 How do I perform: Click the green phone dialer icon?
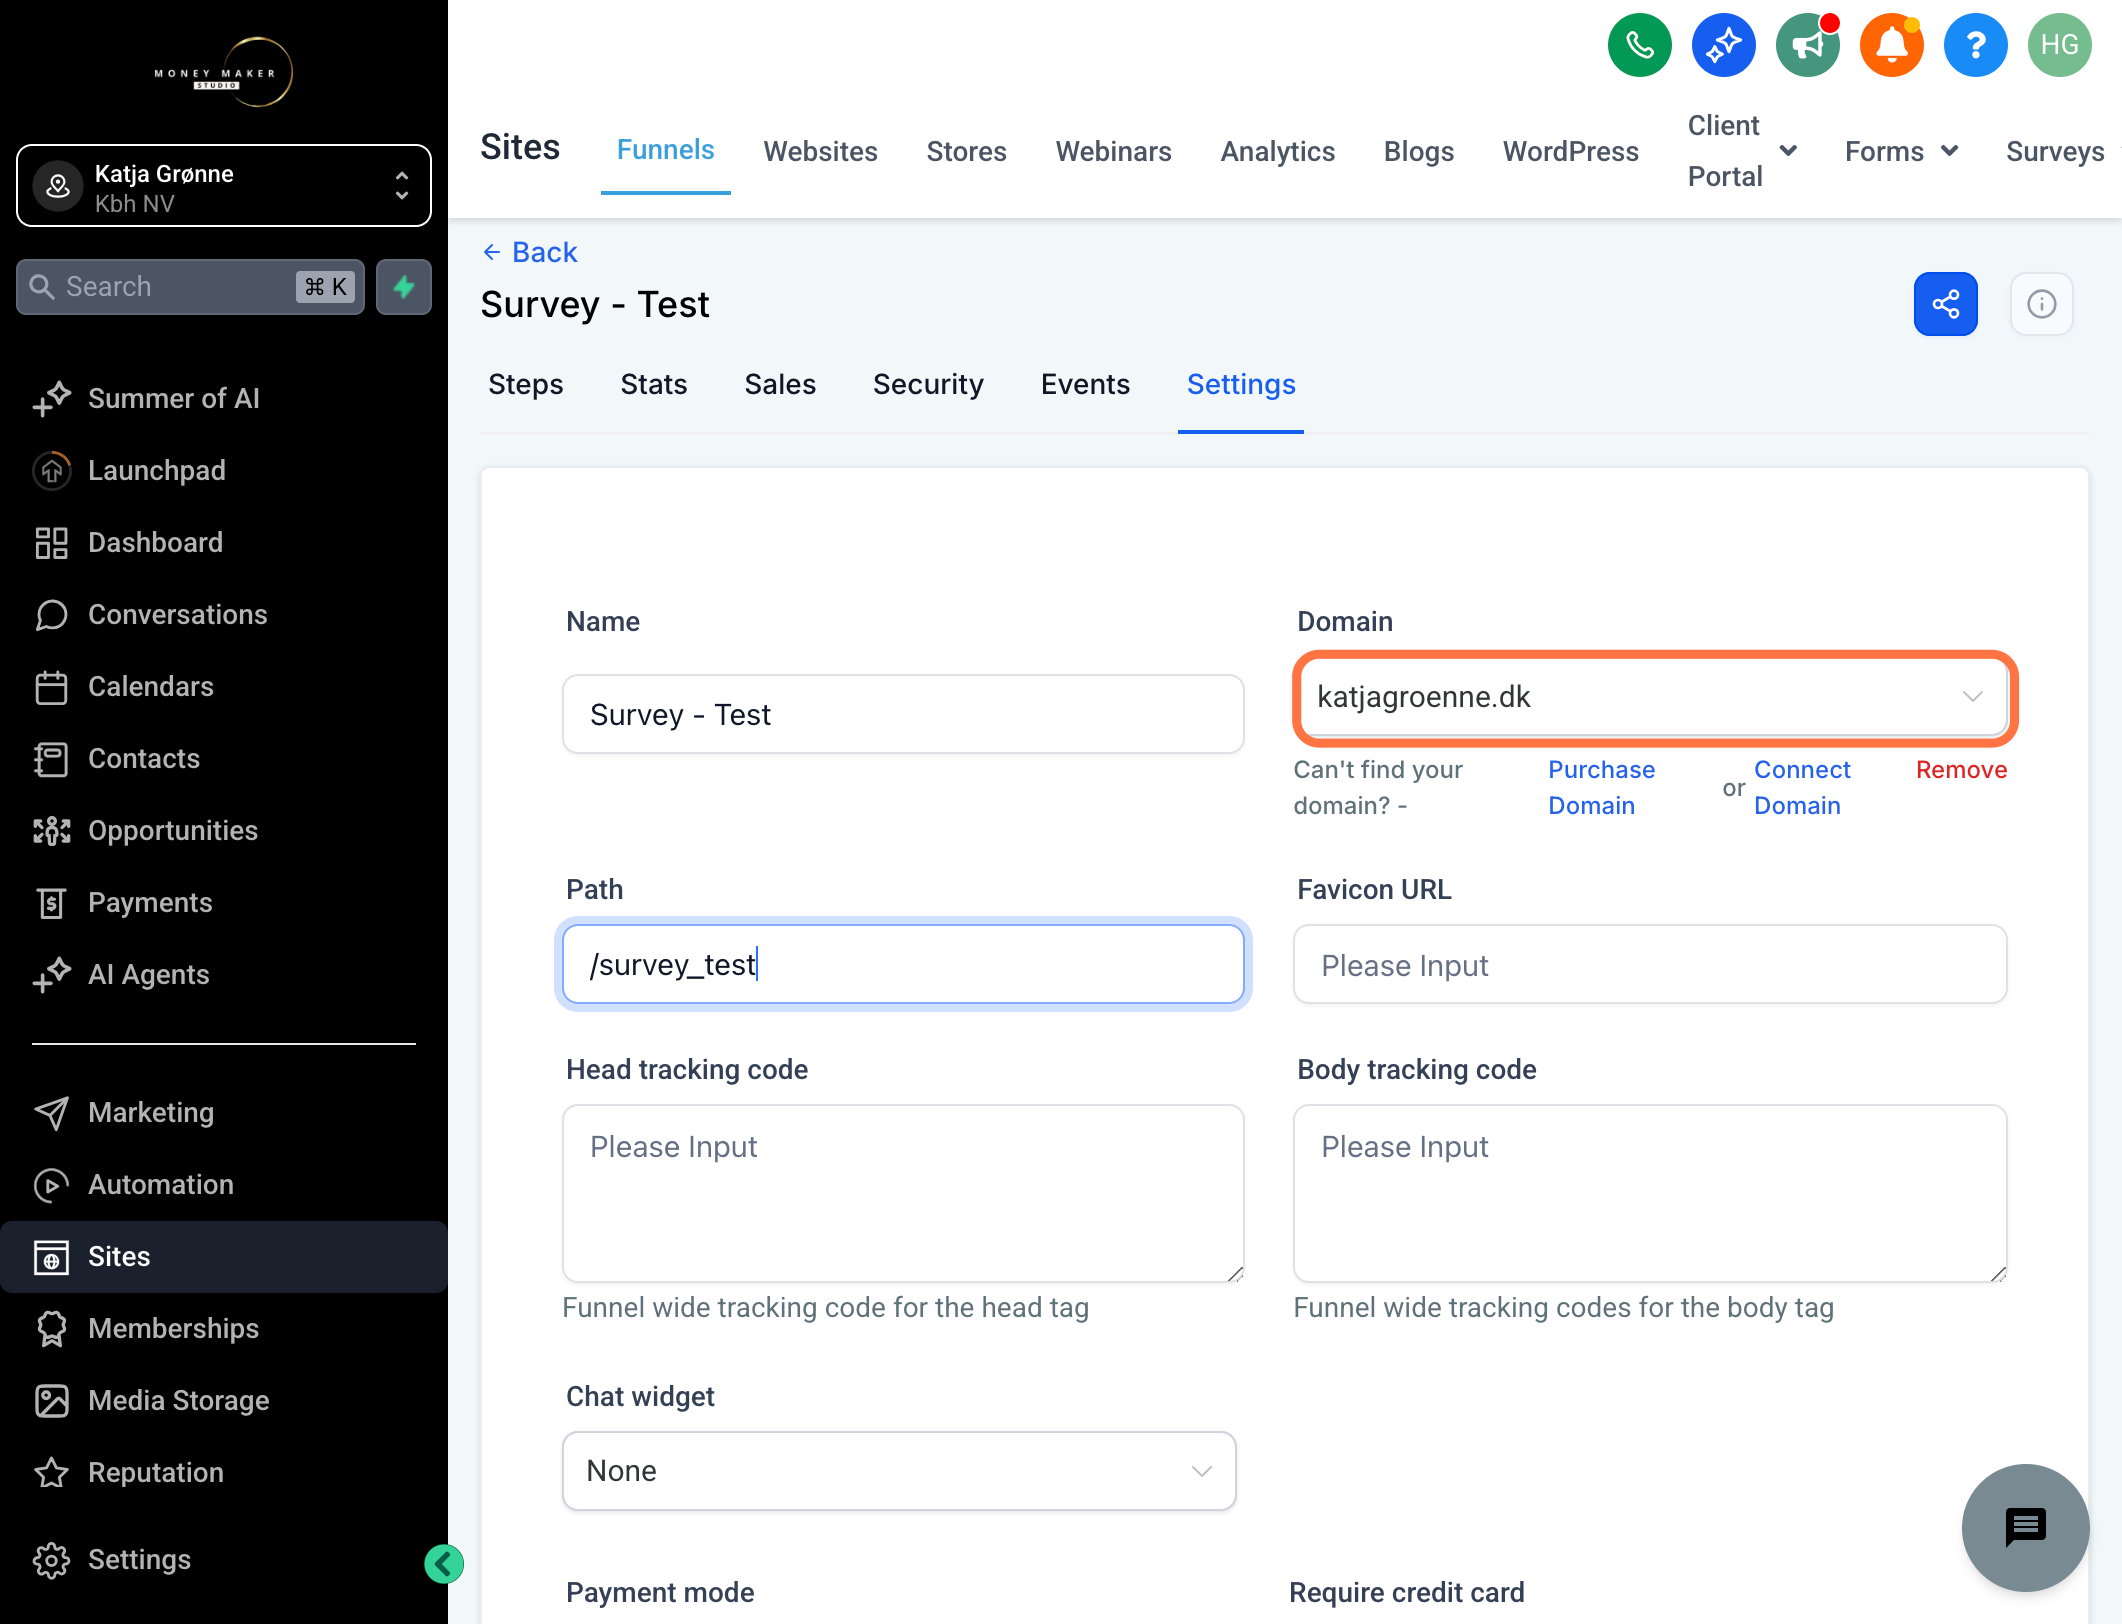point(1639,45)
